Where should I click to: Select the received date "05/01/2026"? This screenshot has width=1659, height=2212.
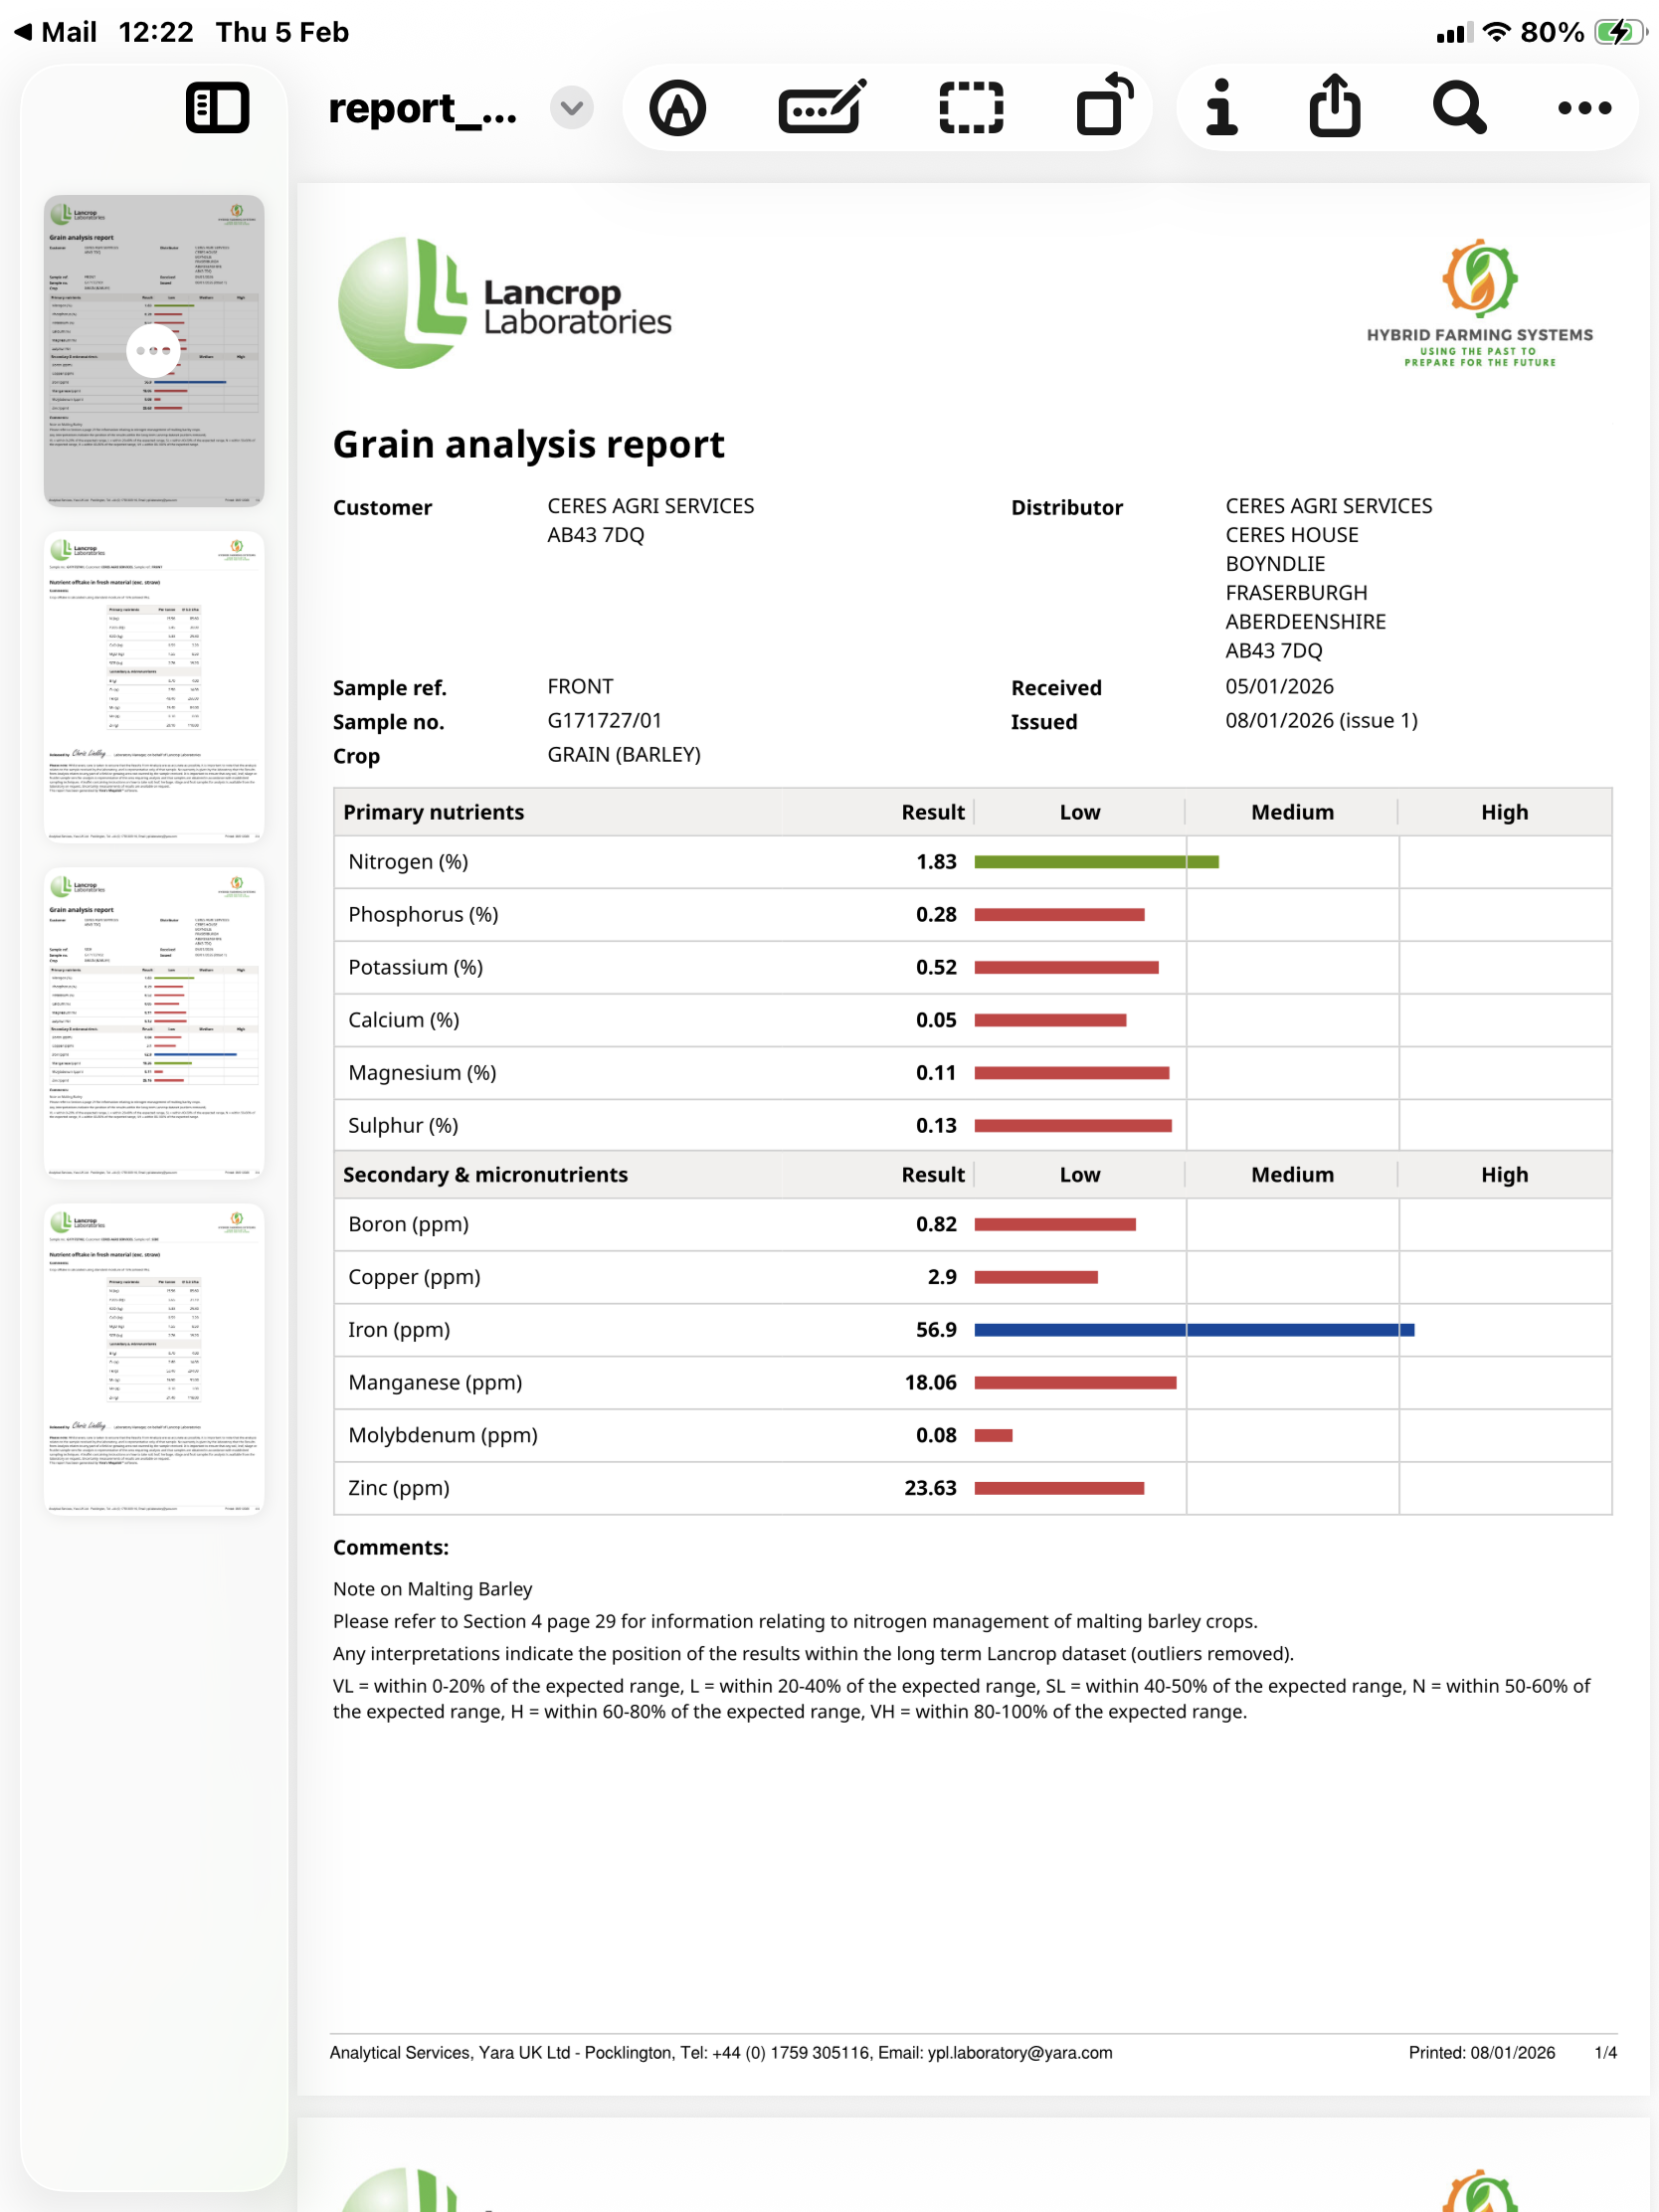pyautogui.click(x=1280, y=687)
